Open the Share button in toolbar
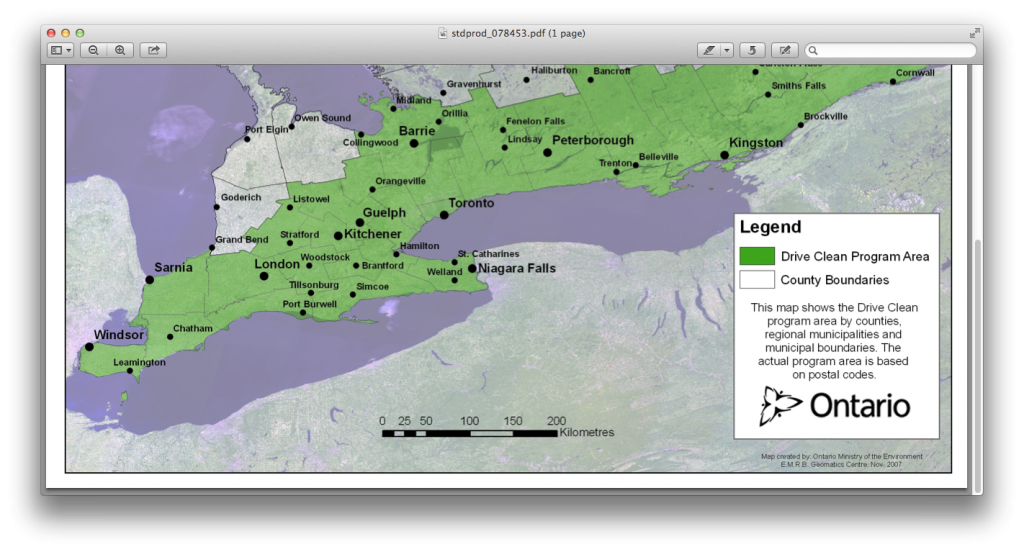 [153, 50]
